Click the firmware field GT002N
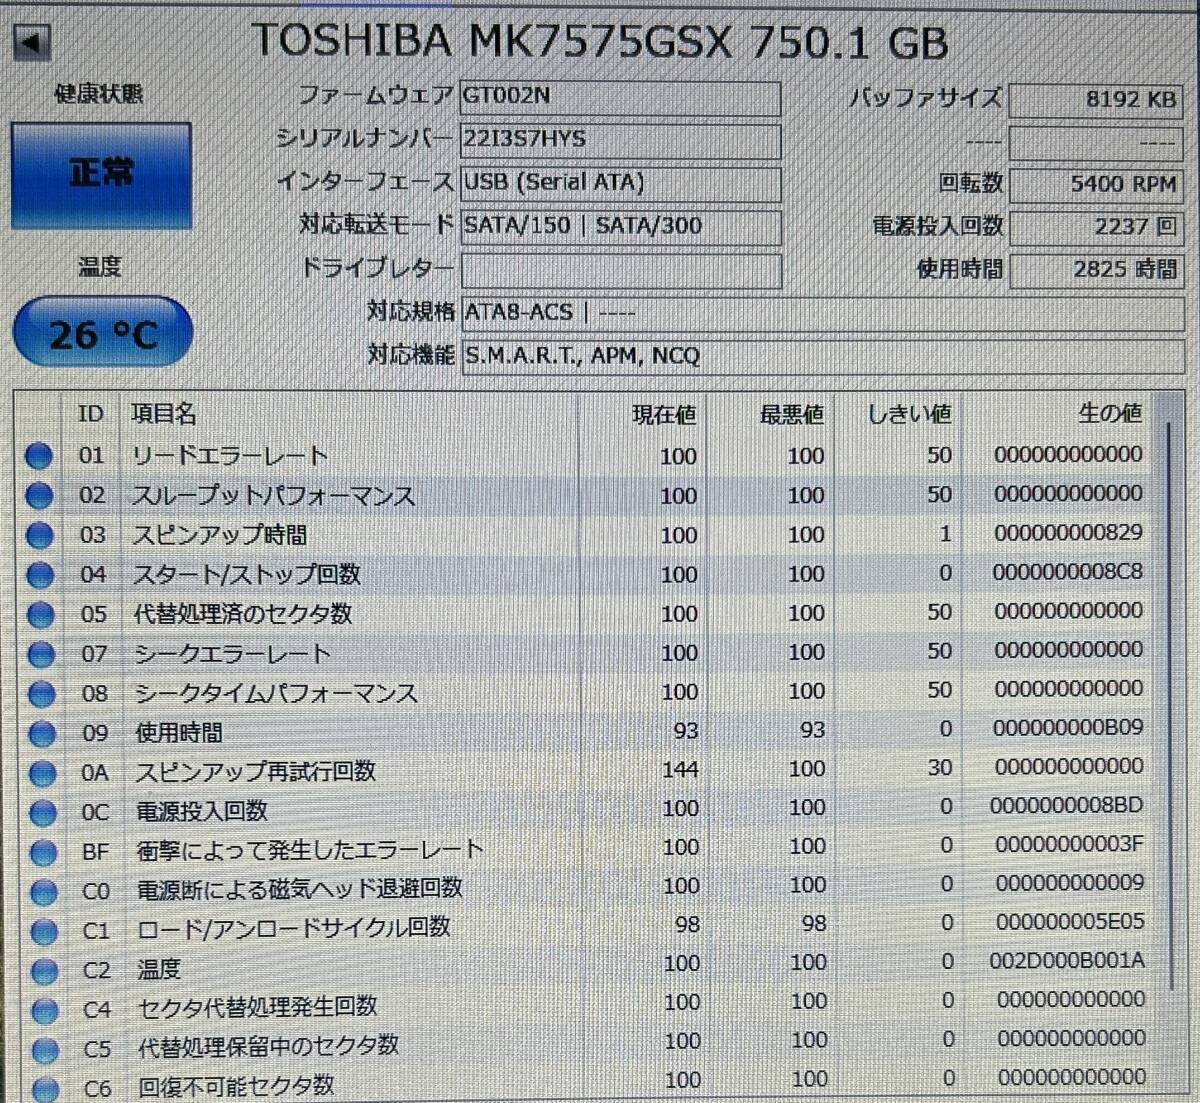This screenshot has width=1200, height=1103. [620, 98]
